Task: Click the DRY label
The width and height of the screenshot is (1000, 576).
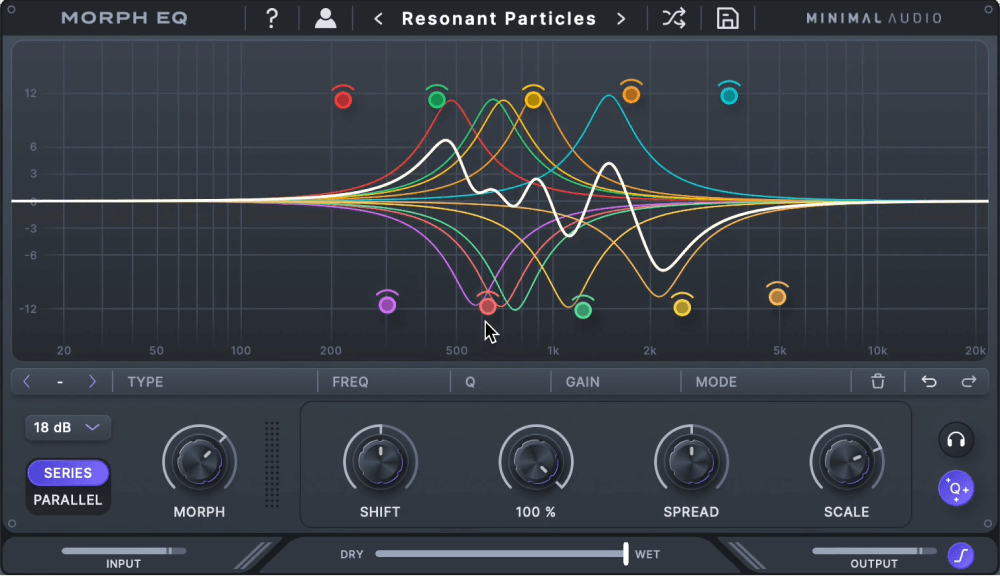Action: click(x=351, y=554)
